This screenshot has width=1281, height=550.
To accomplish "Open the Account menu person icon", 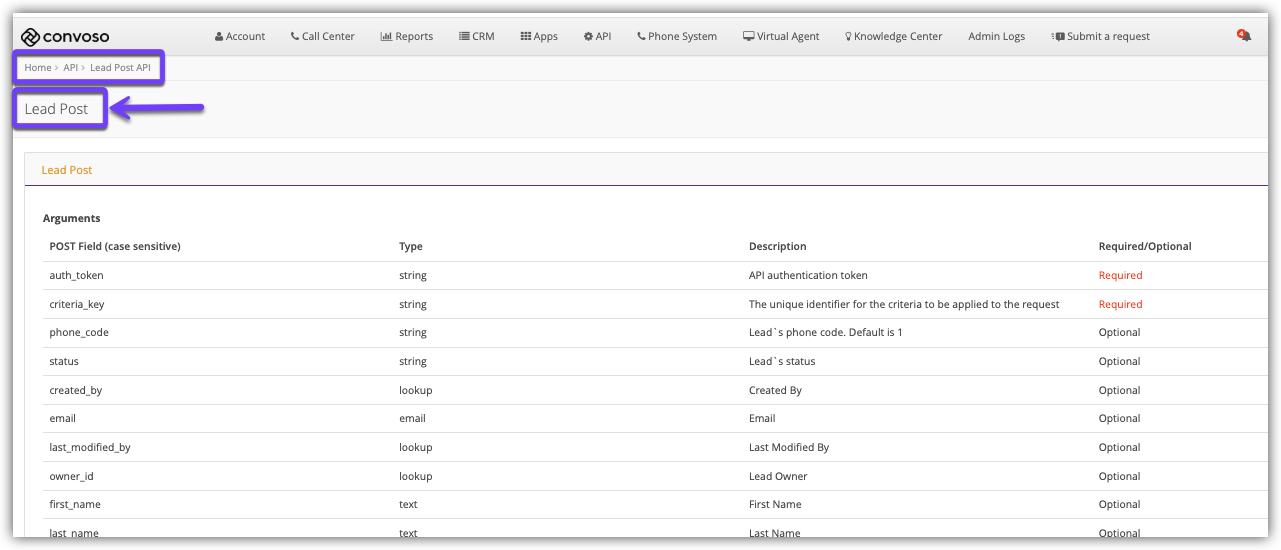I will coord(219,37).
